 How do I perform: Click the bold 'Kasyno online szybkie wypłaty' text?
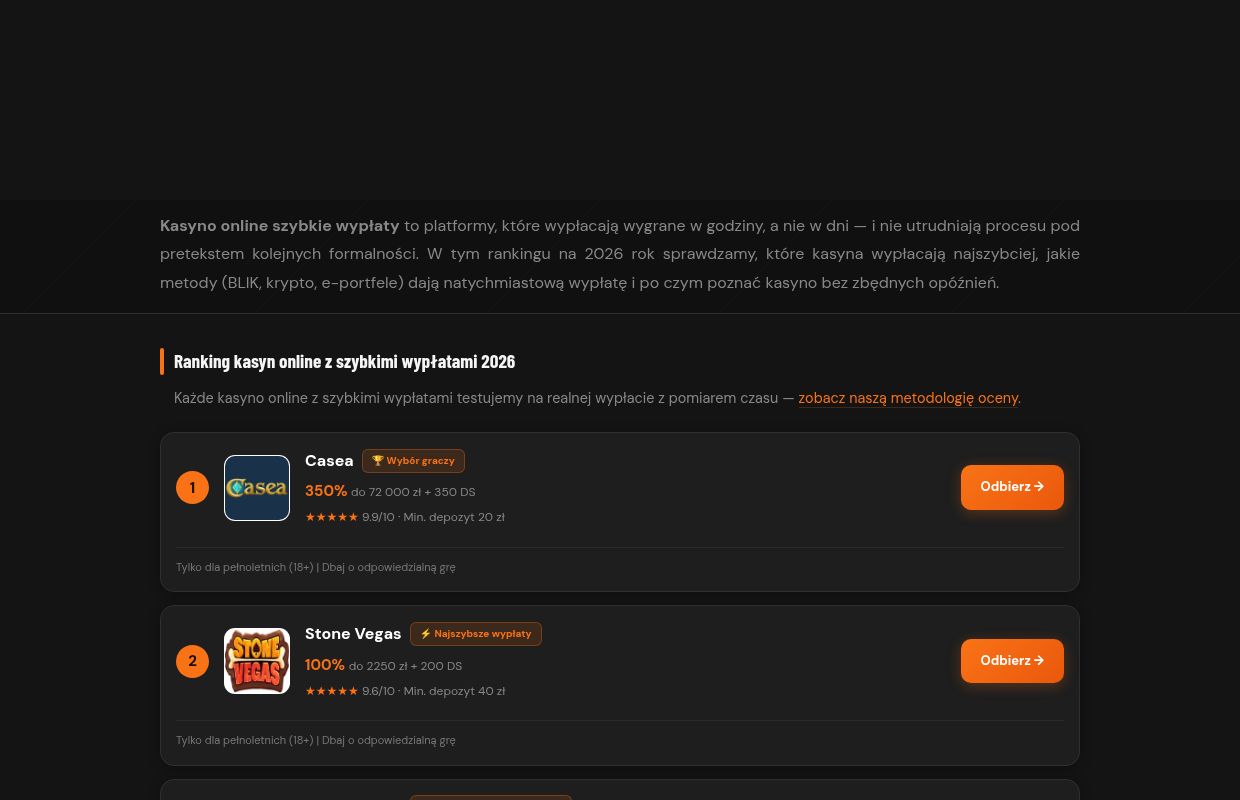point(280,226)
